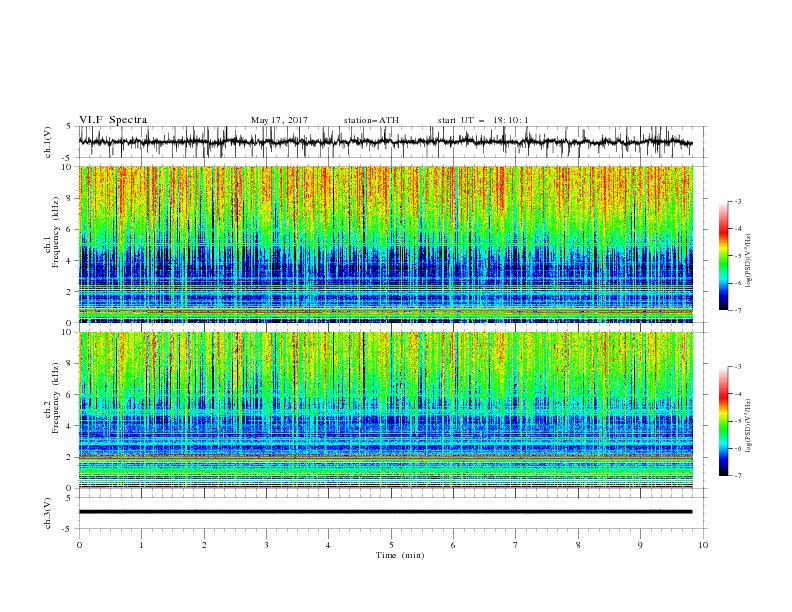Click the ch.1 voltage waveform trace
This screenshot has height=612, width=792.
click(x=385, y=142)
